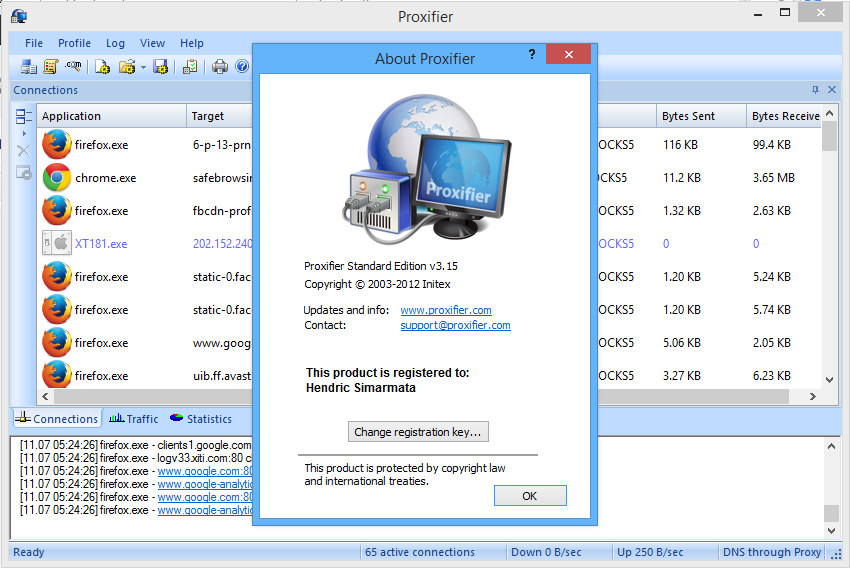Sort by Bytes Sent column header

pos(701,116)
